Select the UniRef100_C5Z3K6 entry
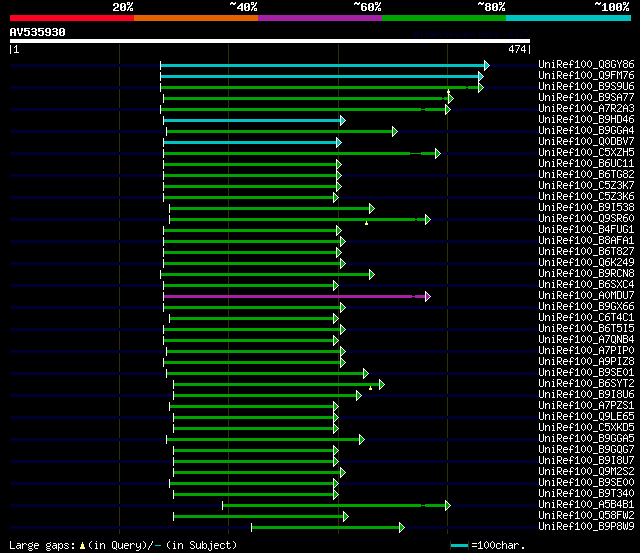The height and width of the screenshot is (553, 640). [x=586, y=197]
